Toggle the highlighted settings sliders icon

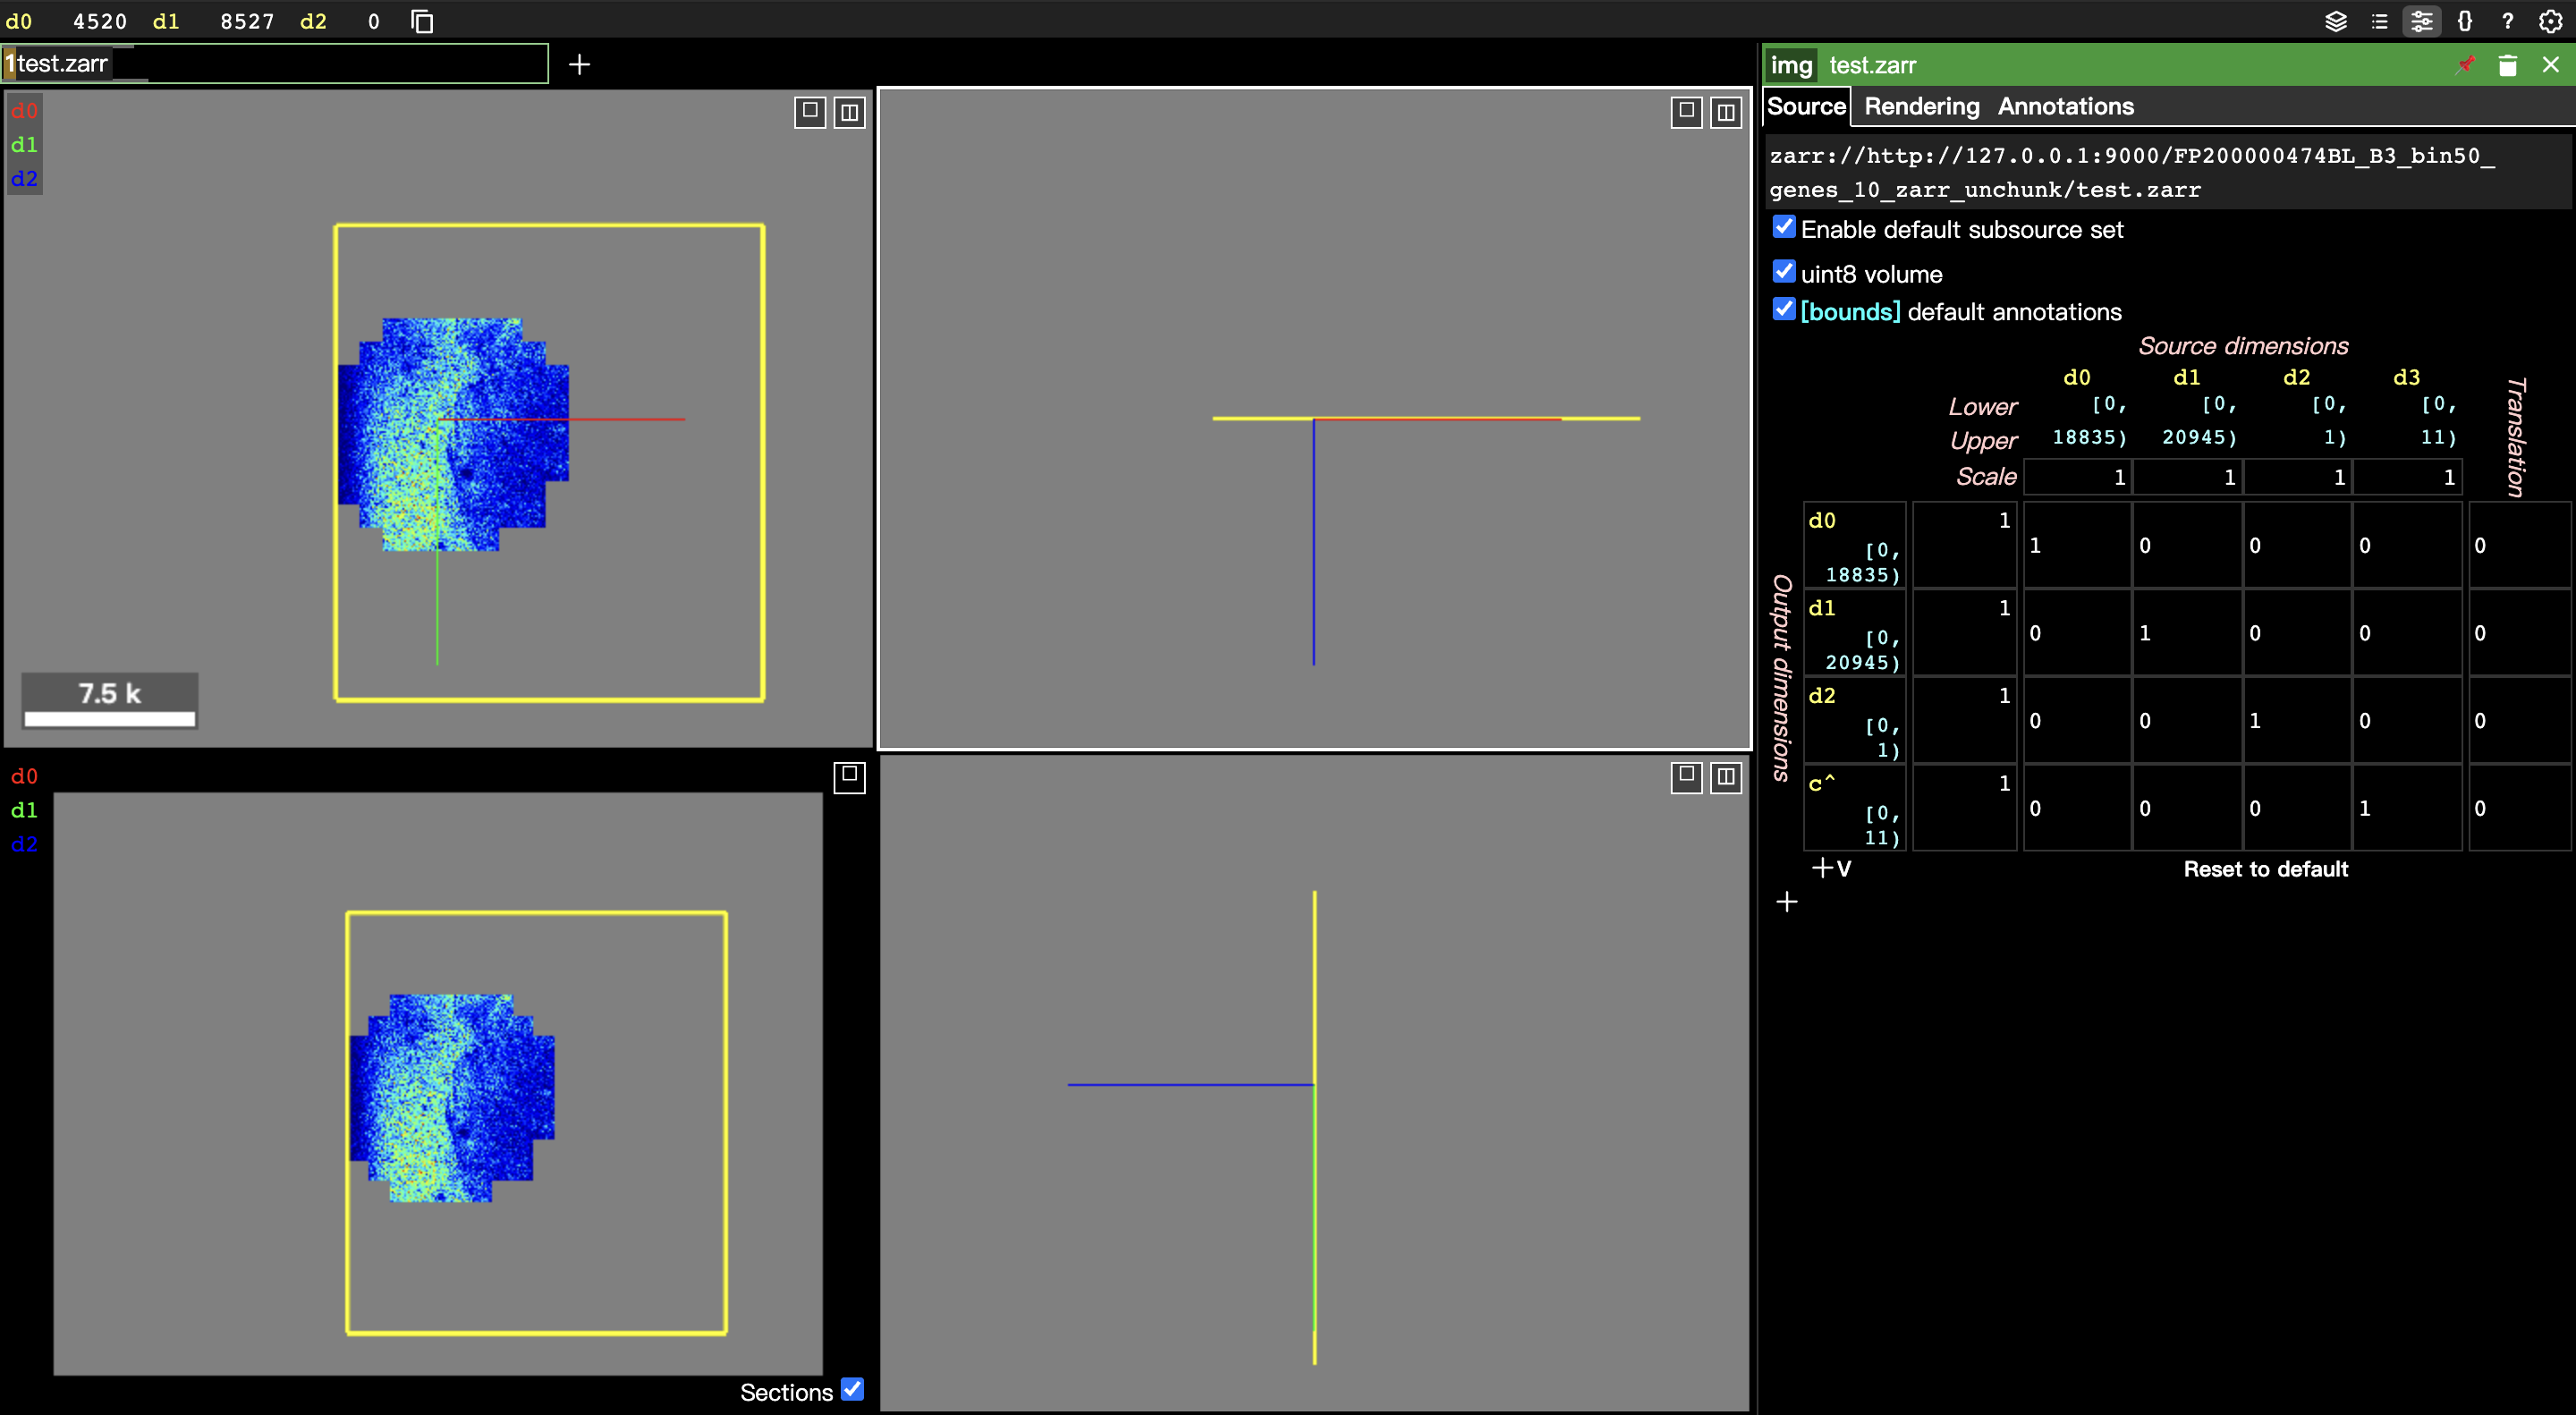[2421, 21]
